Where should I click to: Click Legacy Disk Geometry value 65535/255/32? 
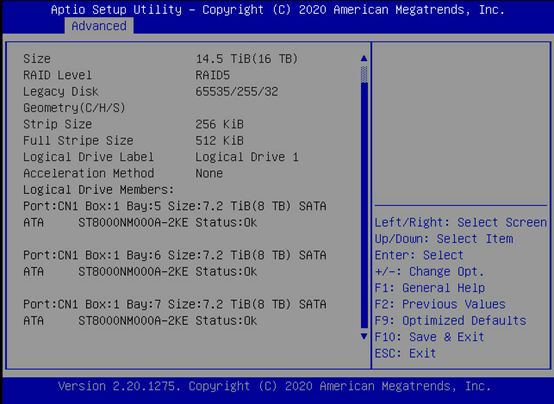237,92
